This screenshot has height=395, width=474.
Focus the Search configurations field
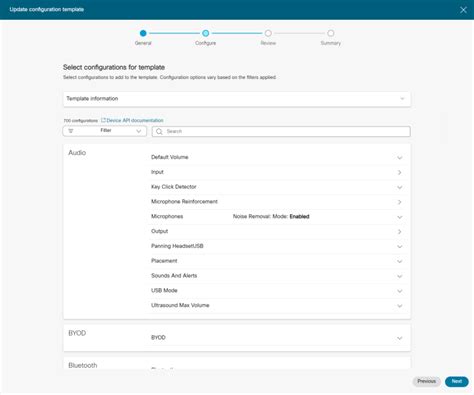pos(281,131)
